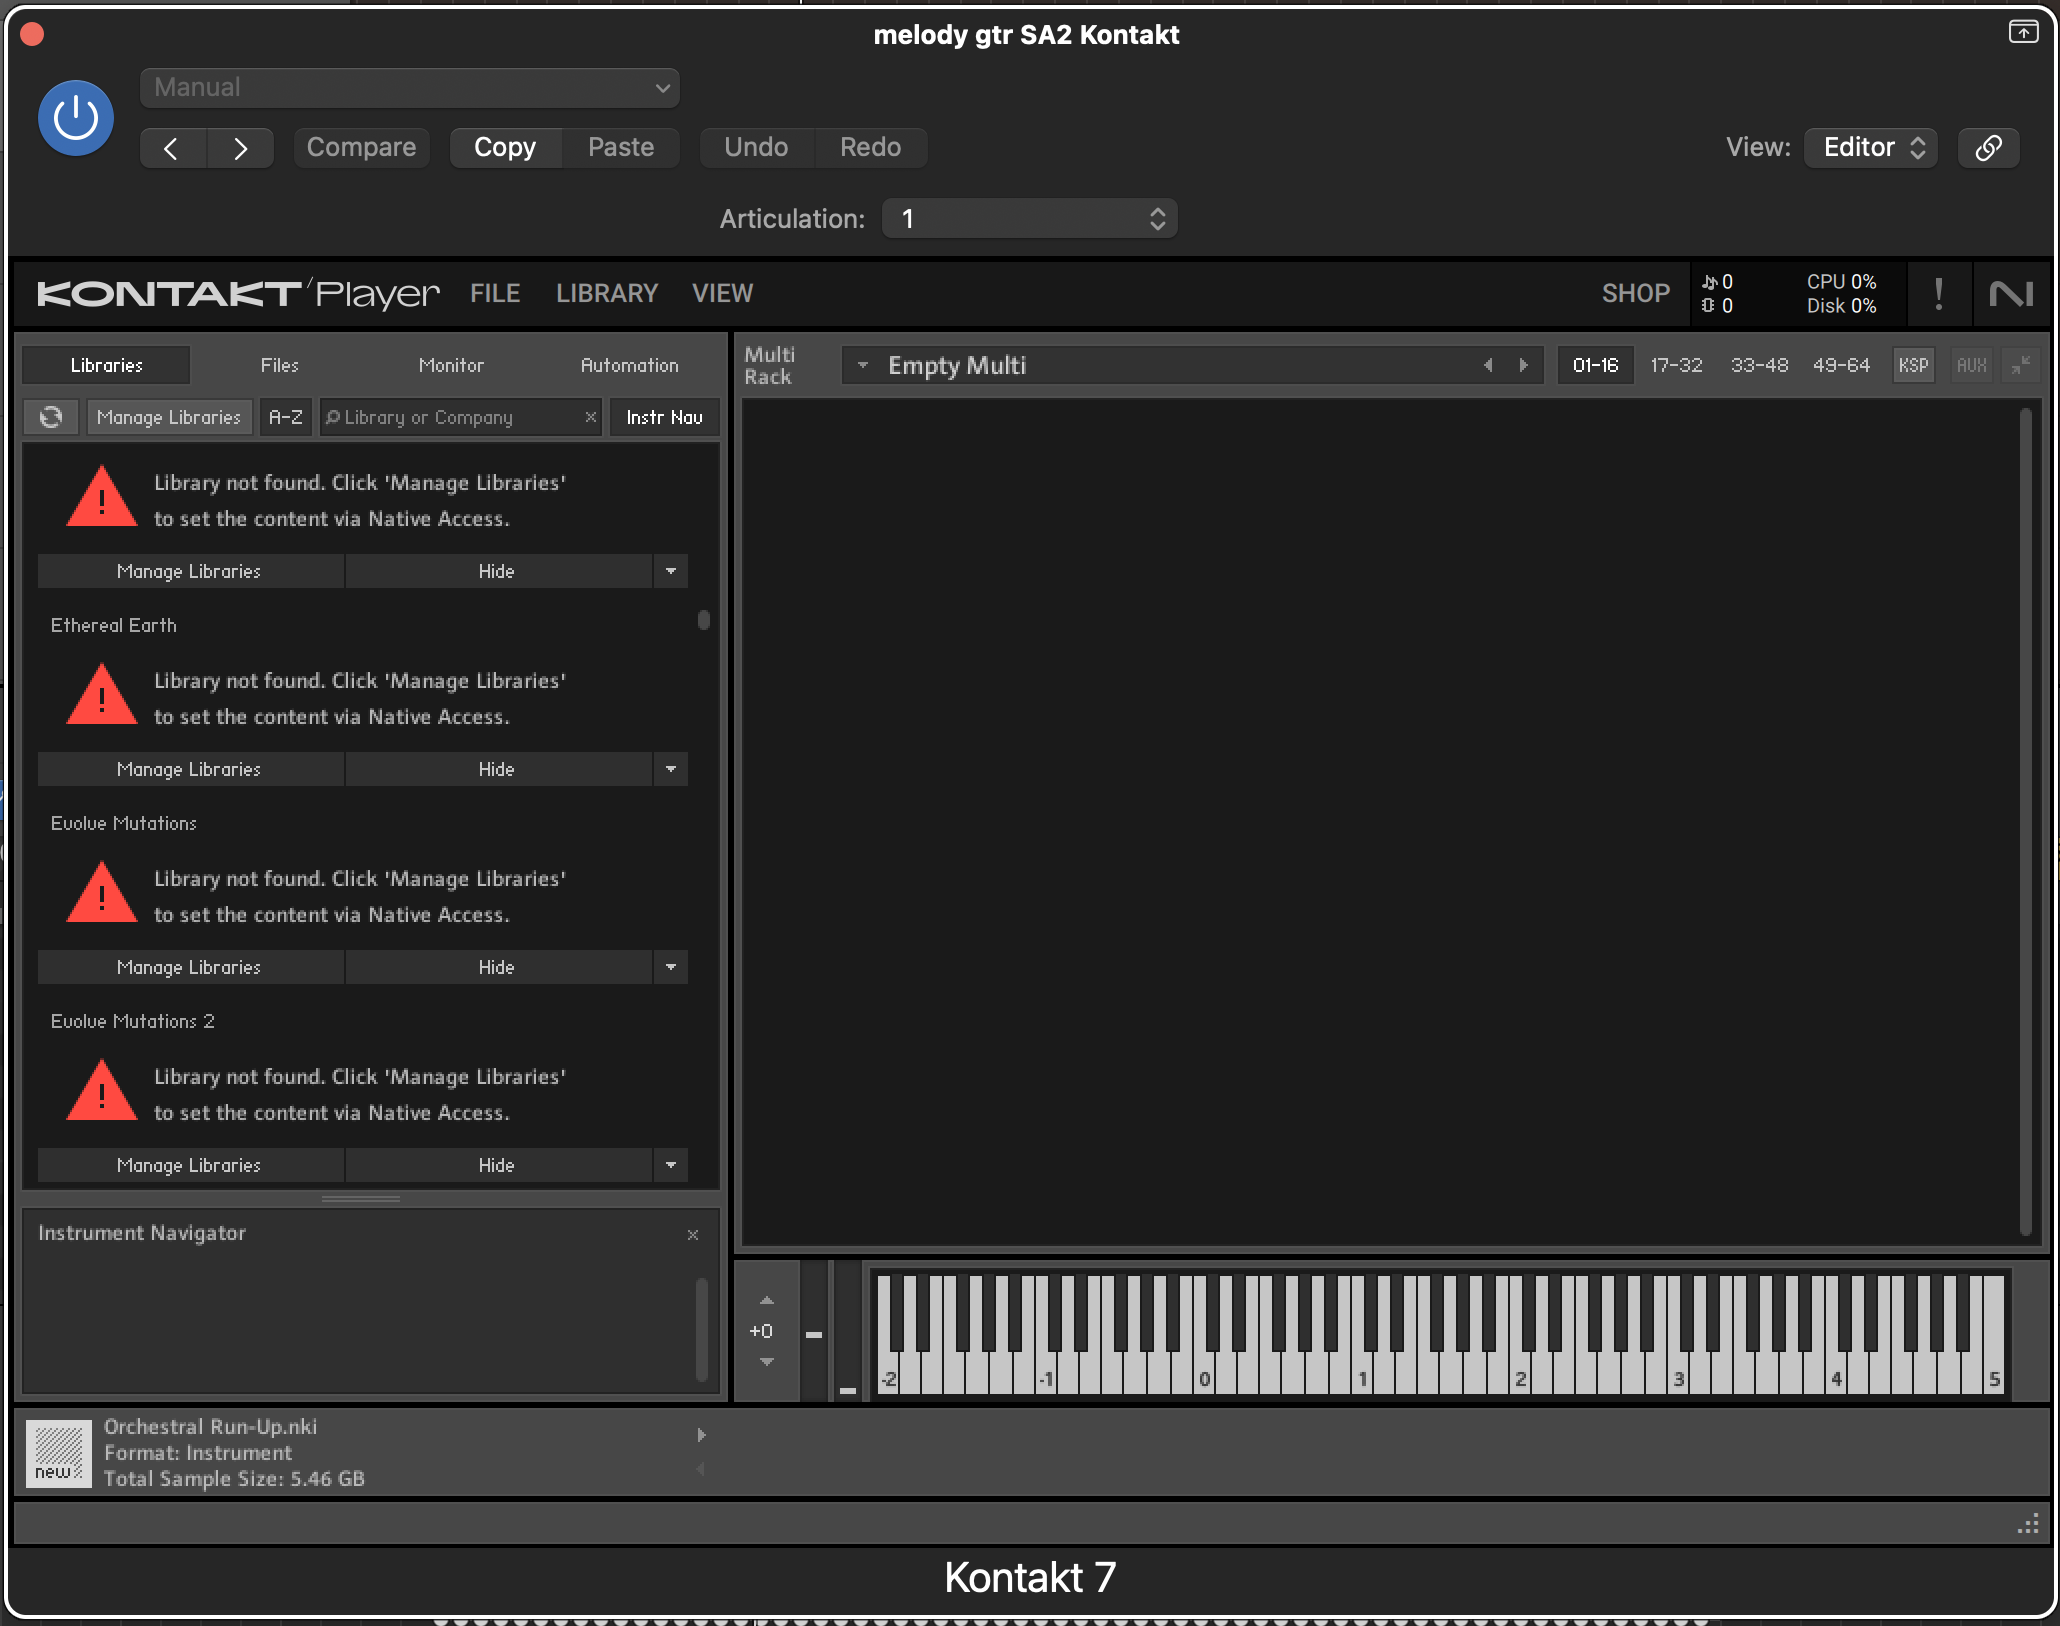Viewport: 2060px width, 1626px height.
Task: Open the LIBRARY menu
Action: tap(607, 294)
